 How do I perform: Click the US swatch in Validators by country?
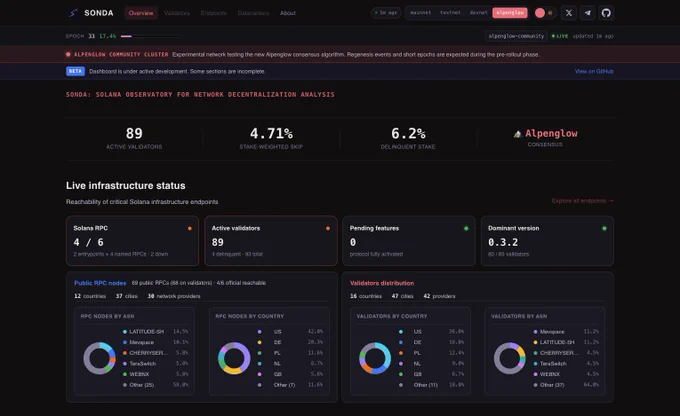[401, 331]
